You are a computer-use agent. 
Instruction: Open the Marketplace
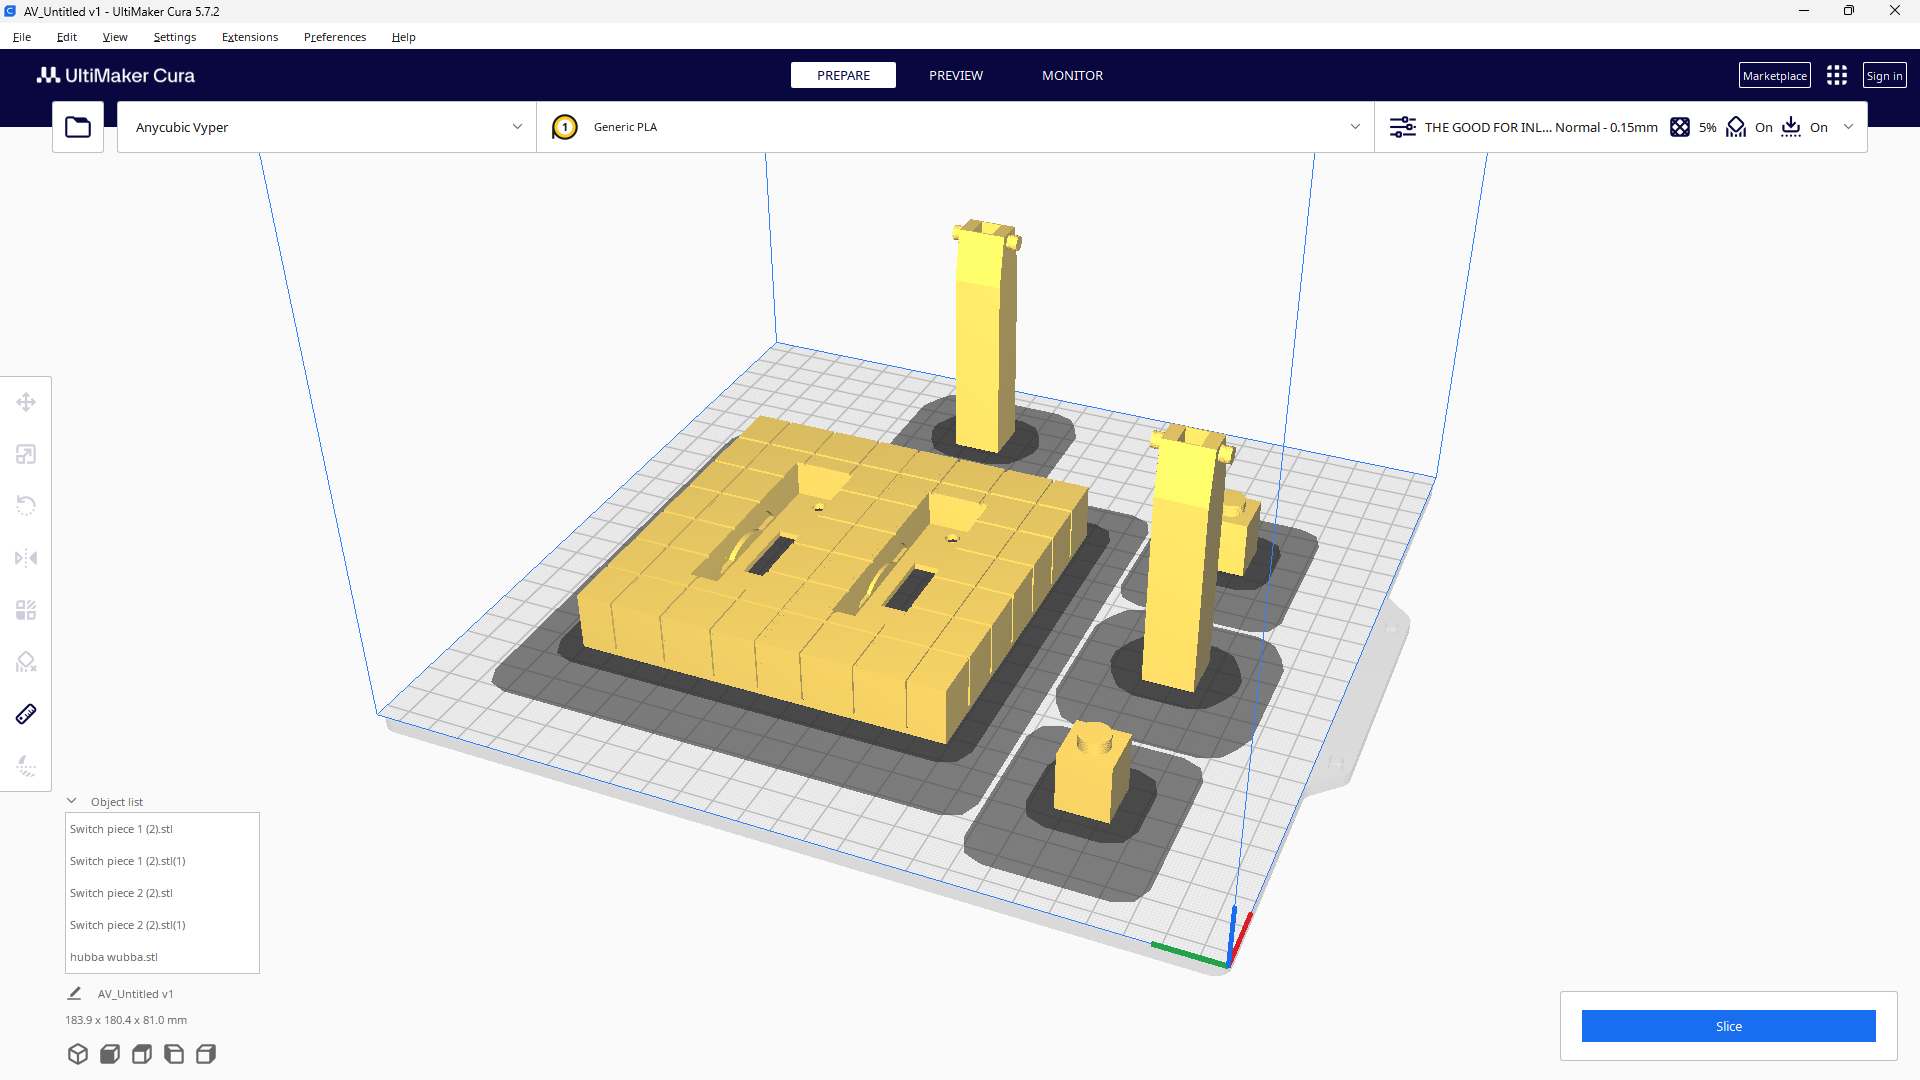1774,76
